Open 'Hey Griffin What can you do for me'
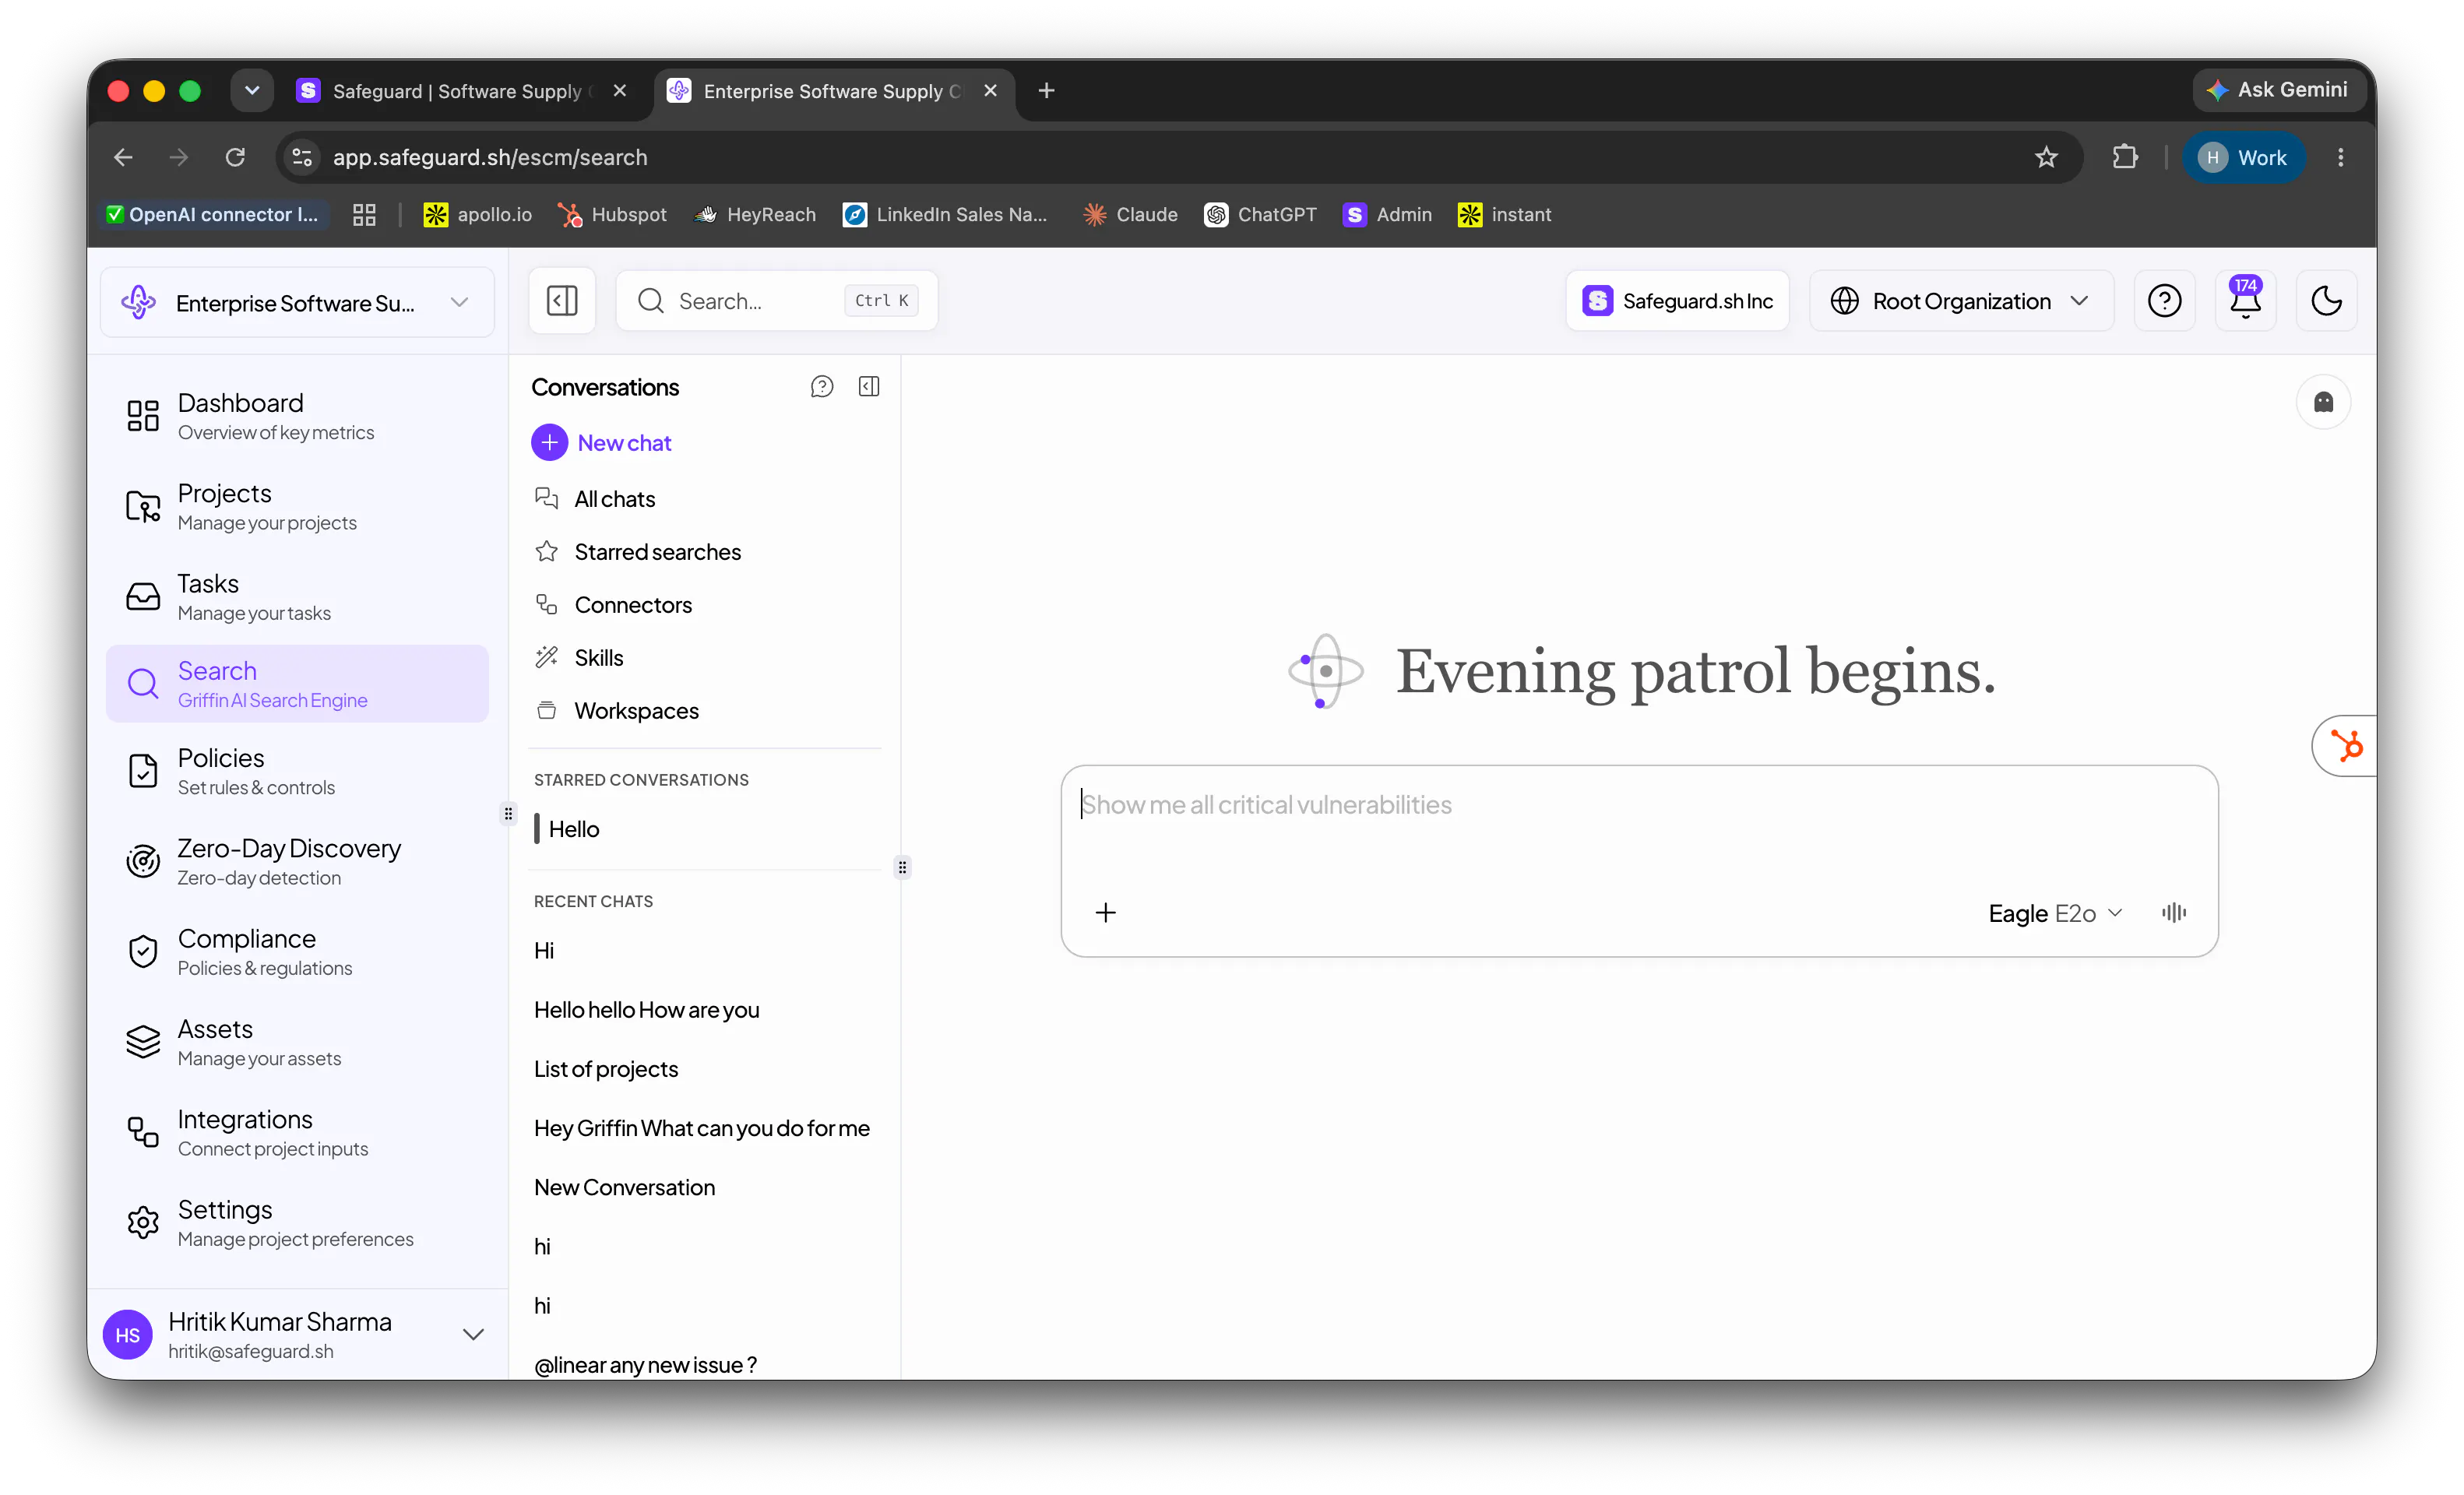Image resolution: width=2464 pixels, height=1495 pixels. click(x=702, y=1128)
